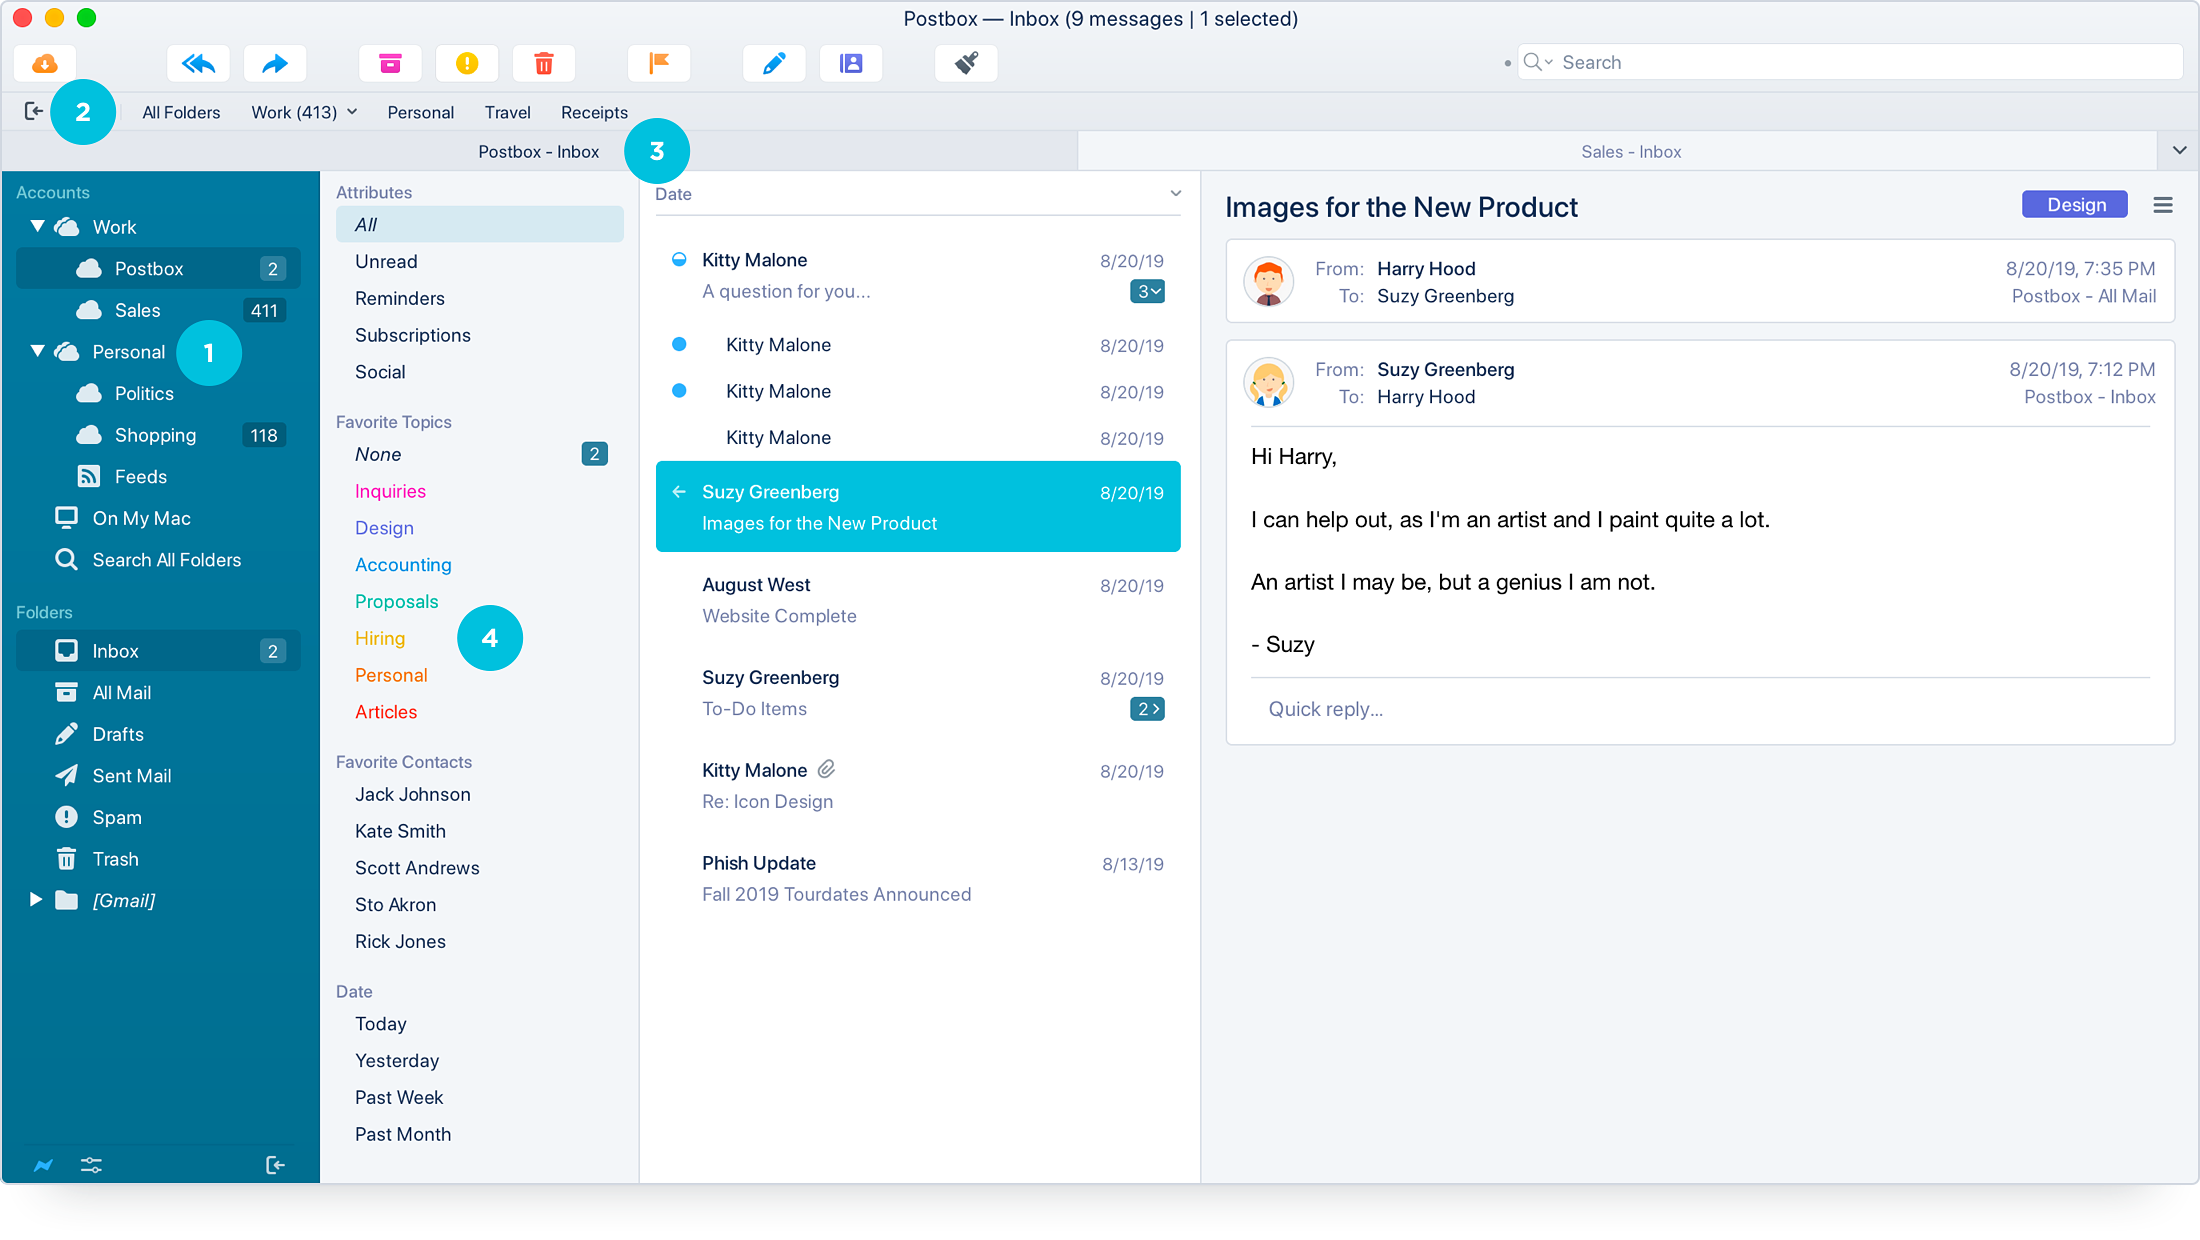Open the Date filter dropdown
Viewport: 2200px width, 1240px height.
[1176, 193]
